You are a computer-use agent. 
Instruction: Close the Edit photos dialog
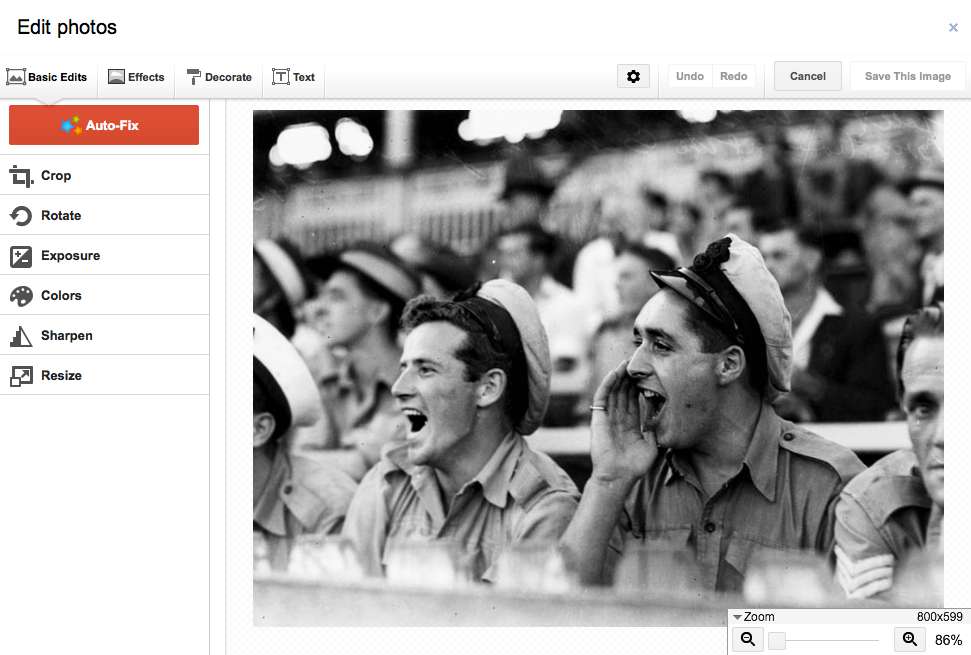pyautogui.click(x=953, y=27)
